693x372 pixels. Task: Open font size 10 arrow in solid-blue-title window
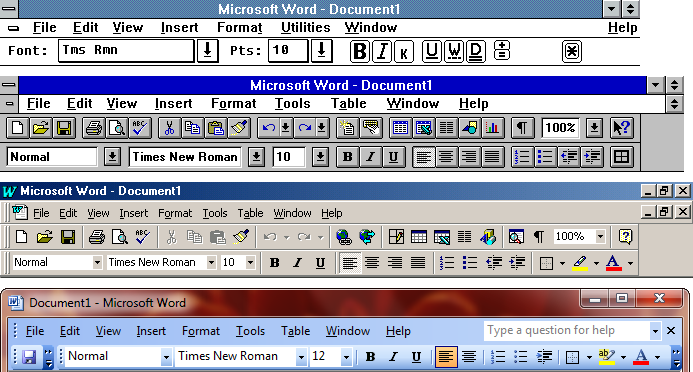pyautogui.click(x=320, y=157)
